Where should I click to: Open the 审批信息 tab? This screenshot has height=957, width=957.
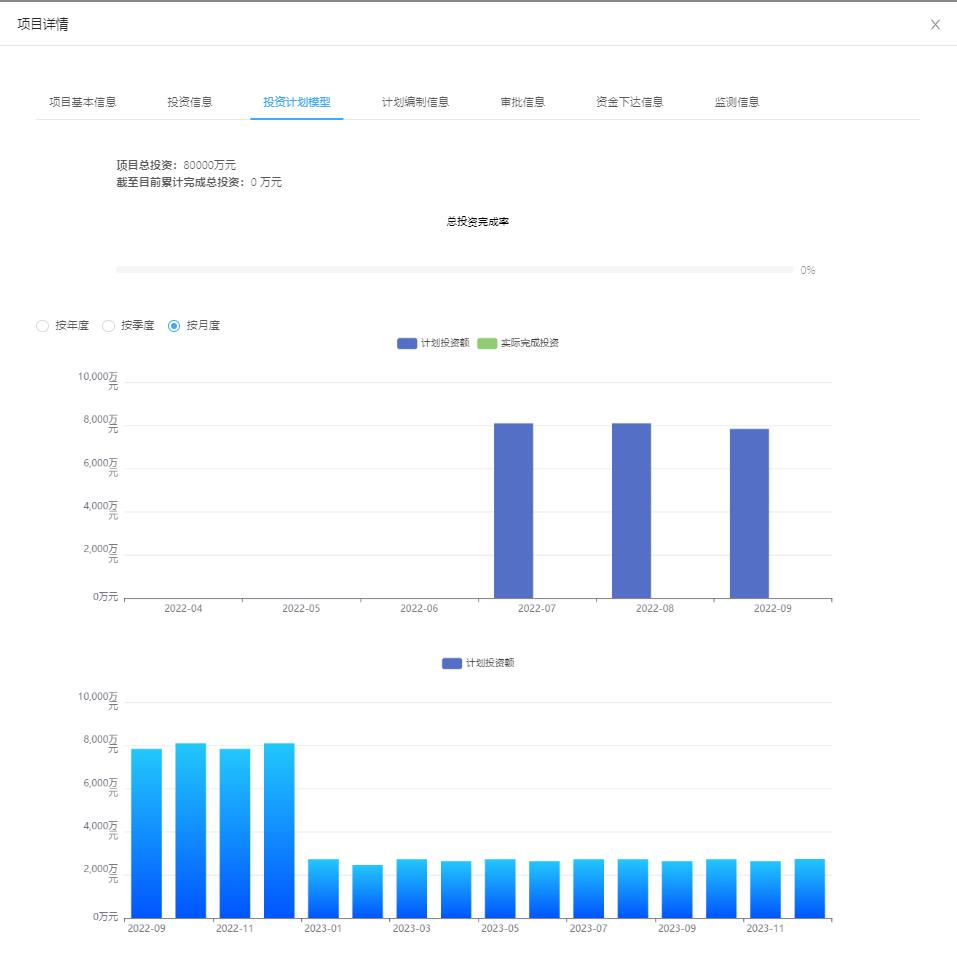pyautogui.click(x=523, y=102)
